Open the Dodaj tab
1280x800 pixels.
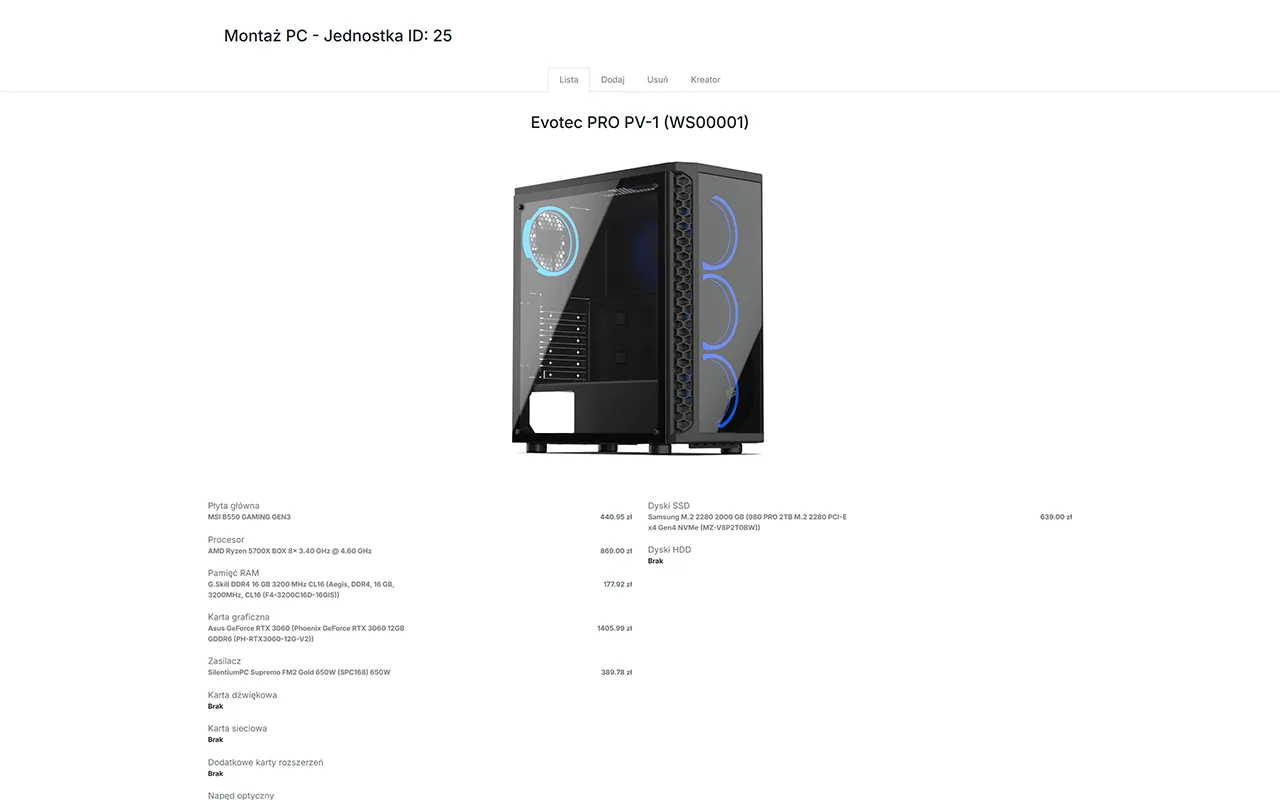613,80
